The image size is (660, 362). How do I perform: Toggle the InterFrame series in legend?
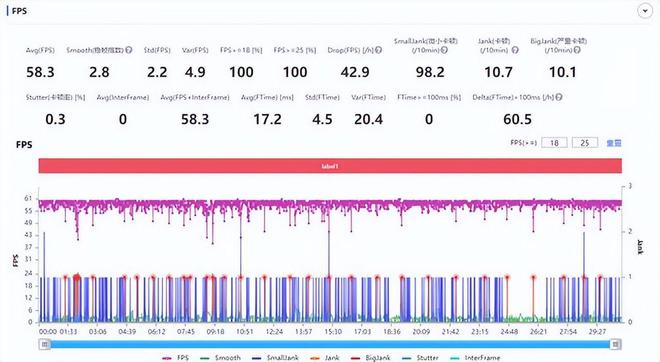tap(475, 358)
